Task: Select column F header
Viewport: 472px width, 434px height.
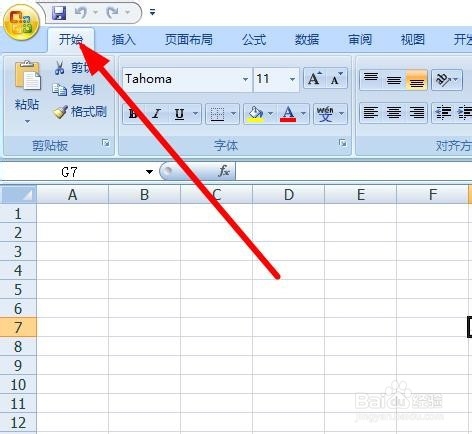Action: [433, 195]
